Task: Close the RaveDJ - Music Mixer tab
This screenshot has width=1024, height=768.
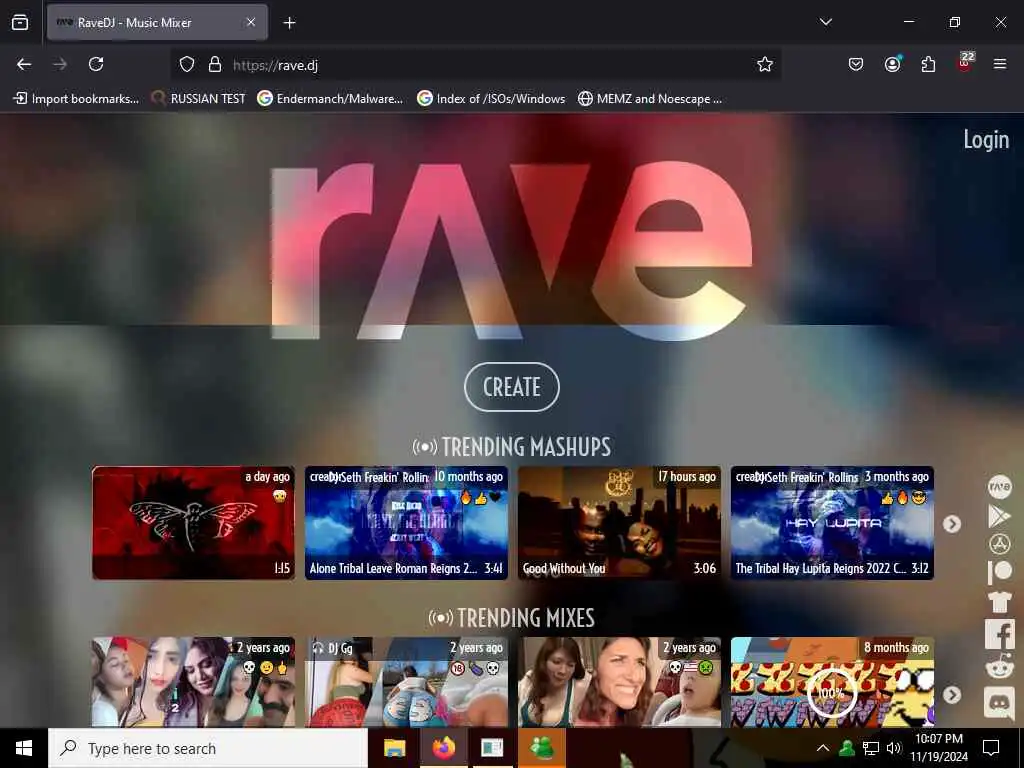Action: 251,22
